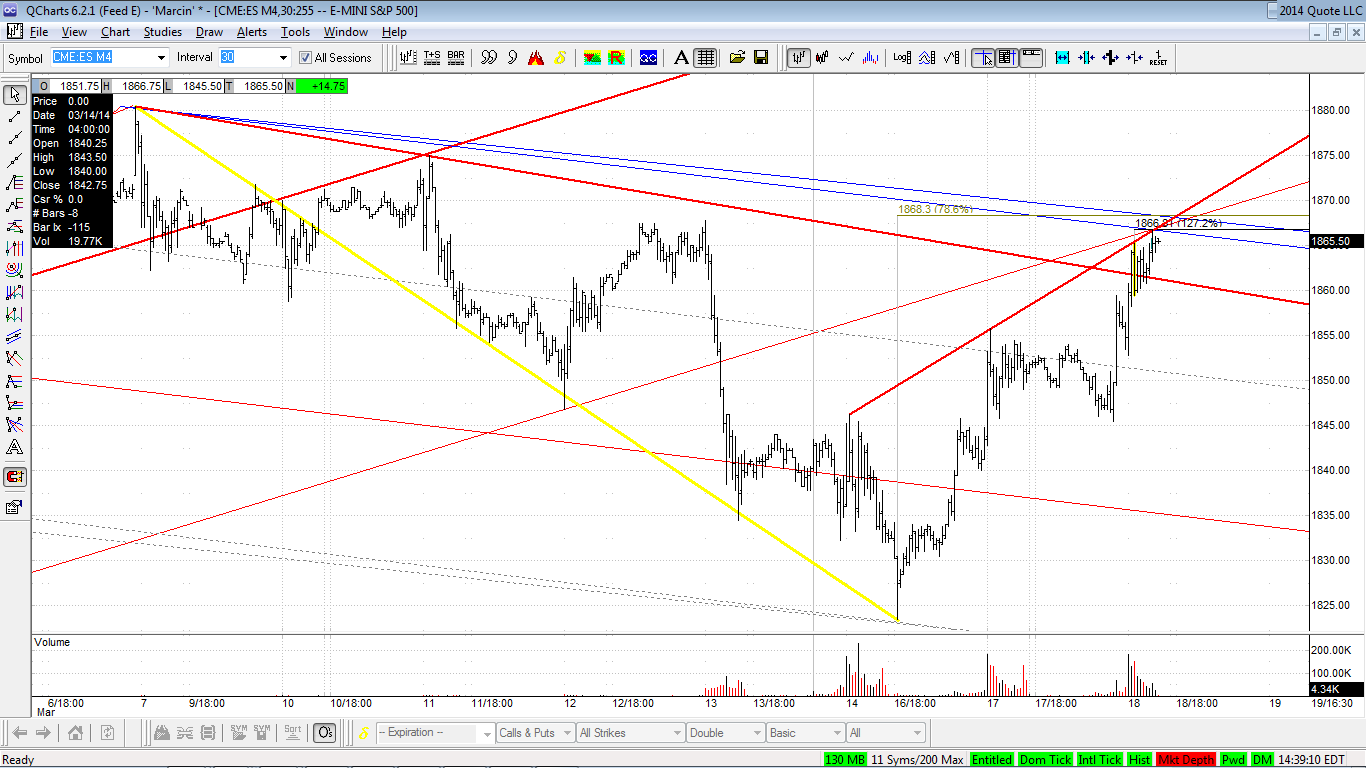Open the Interval dropdown arrow
Viewport: 1366px width, 768px height.
284,58
